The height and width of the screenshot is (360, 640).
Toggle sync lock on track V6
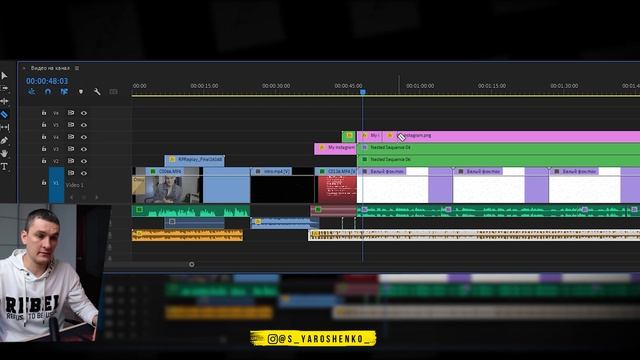tap(71, 113)
